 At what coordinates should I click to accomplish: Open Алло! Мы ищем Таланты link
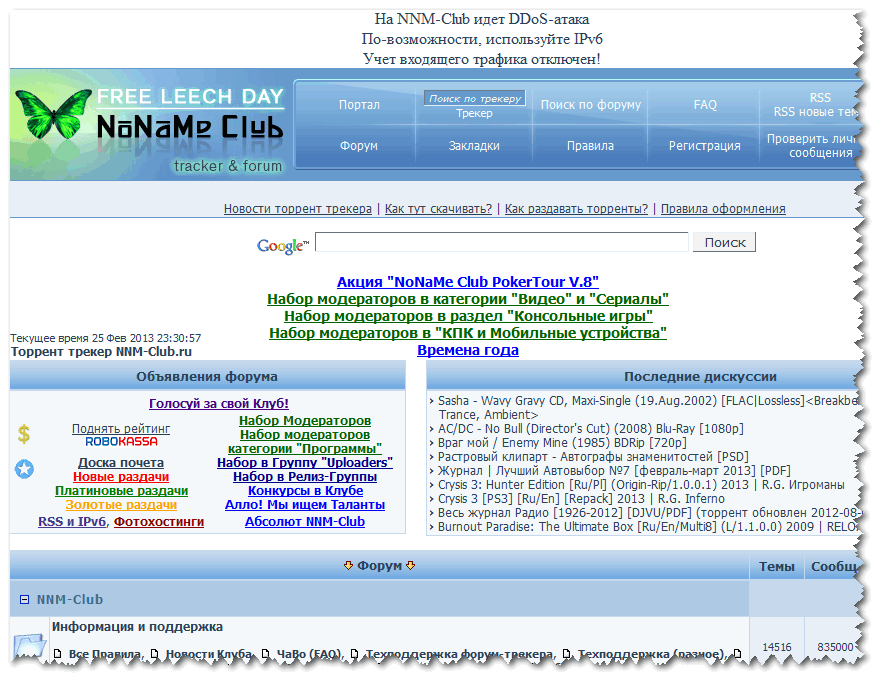pyautogui.click(x=305, y=505)
